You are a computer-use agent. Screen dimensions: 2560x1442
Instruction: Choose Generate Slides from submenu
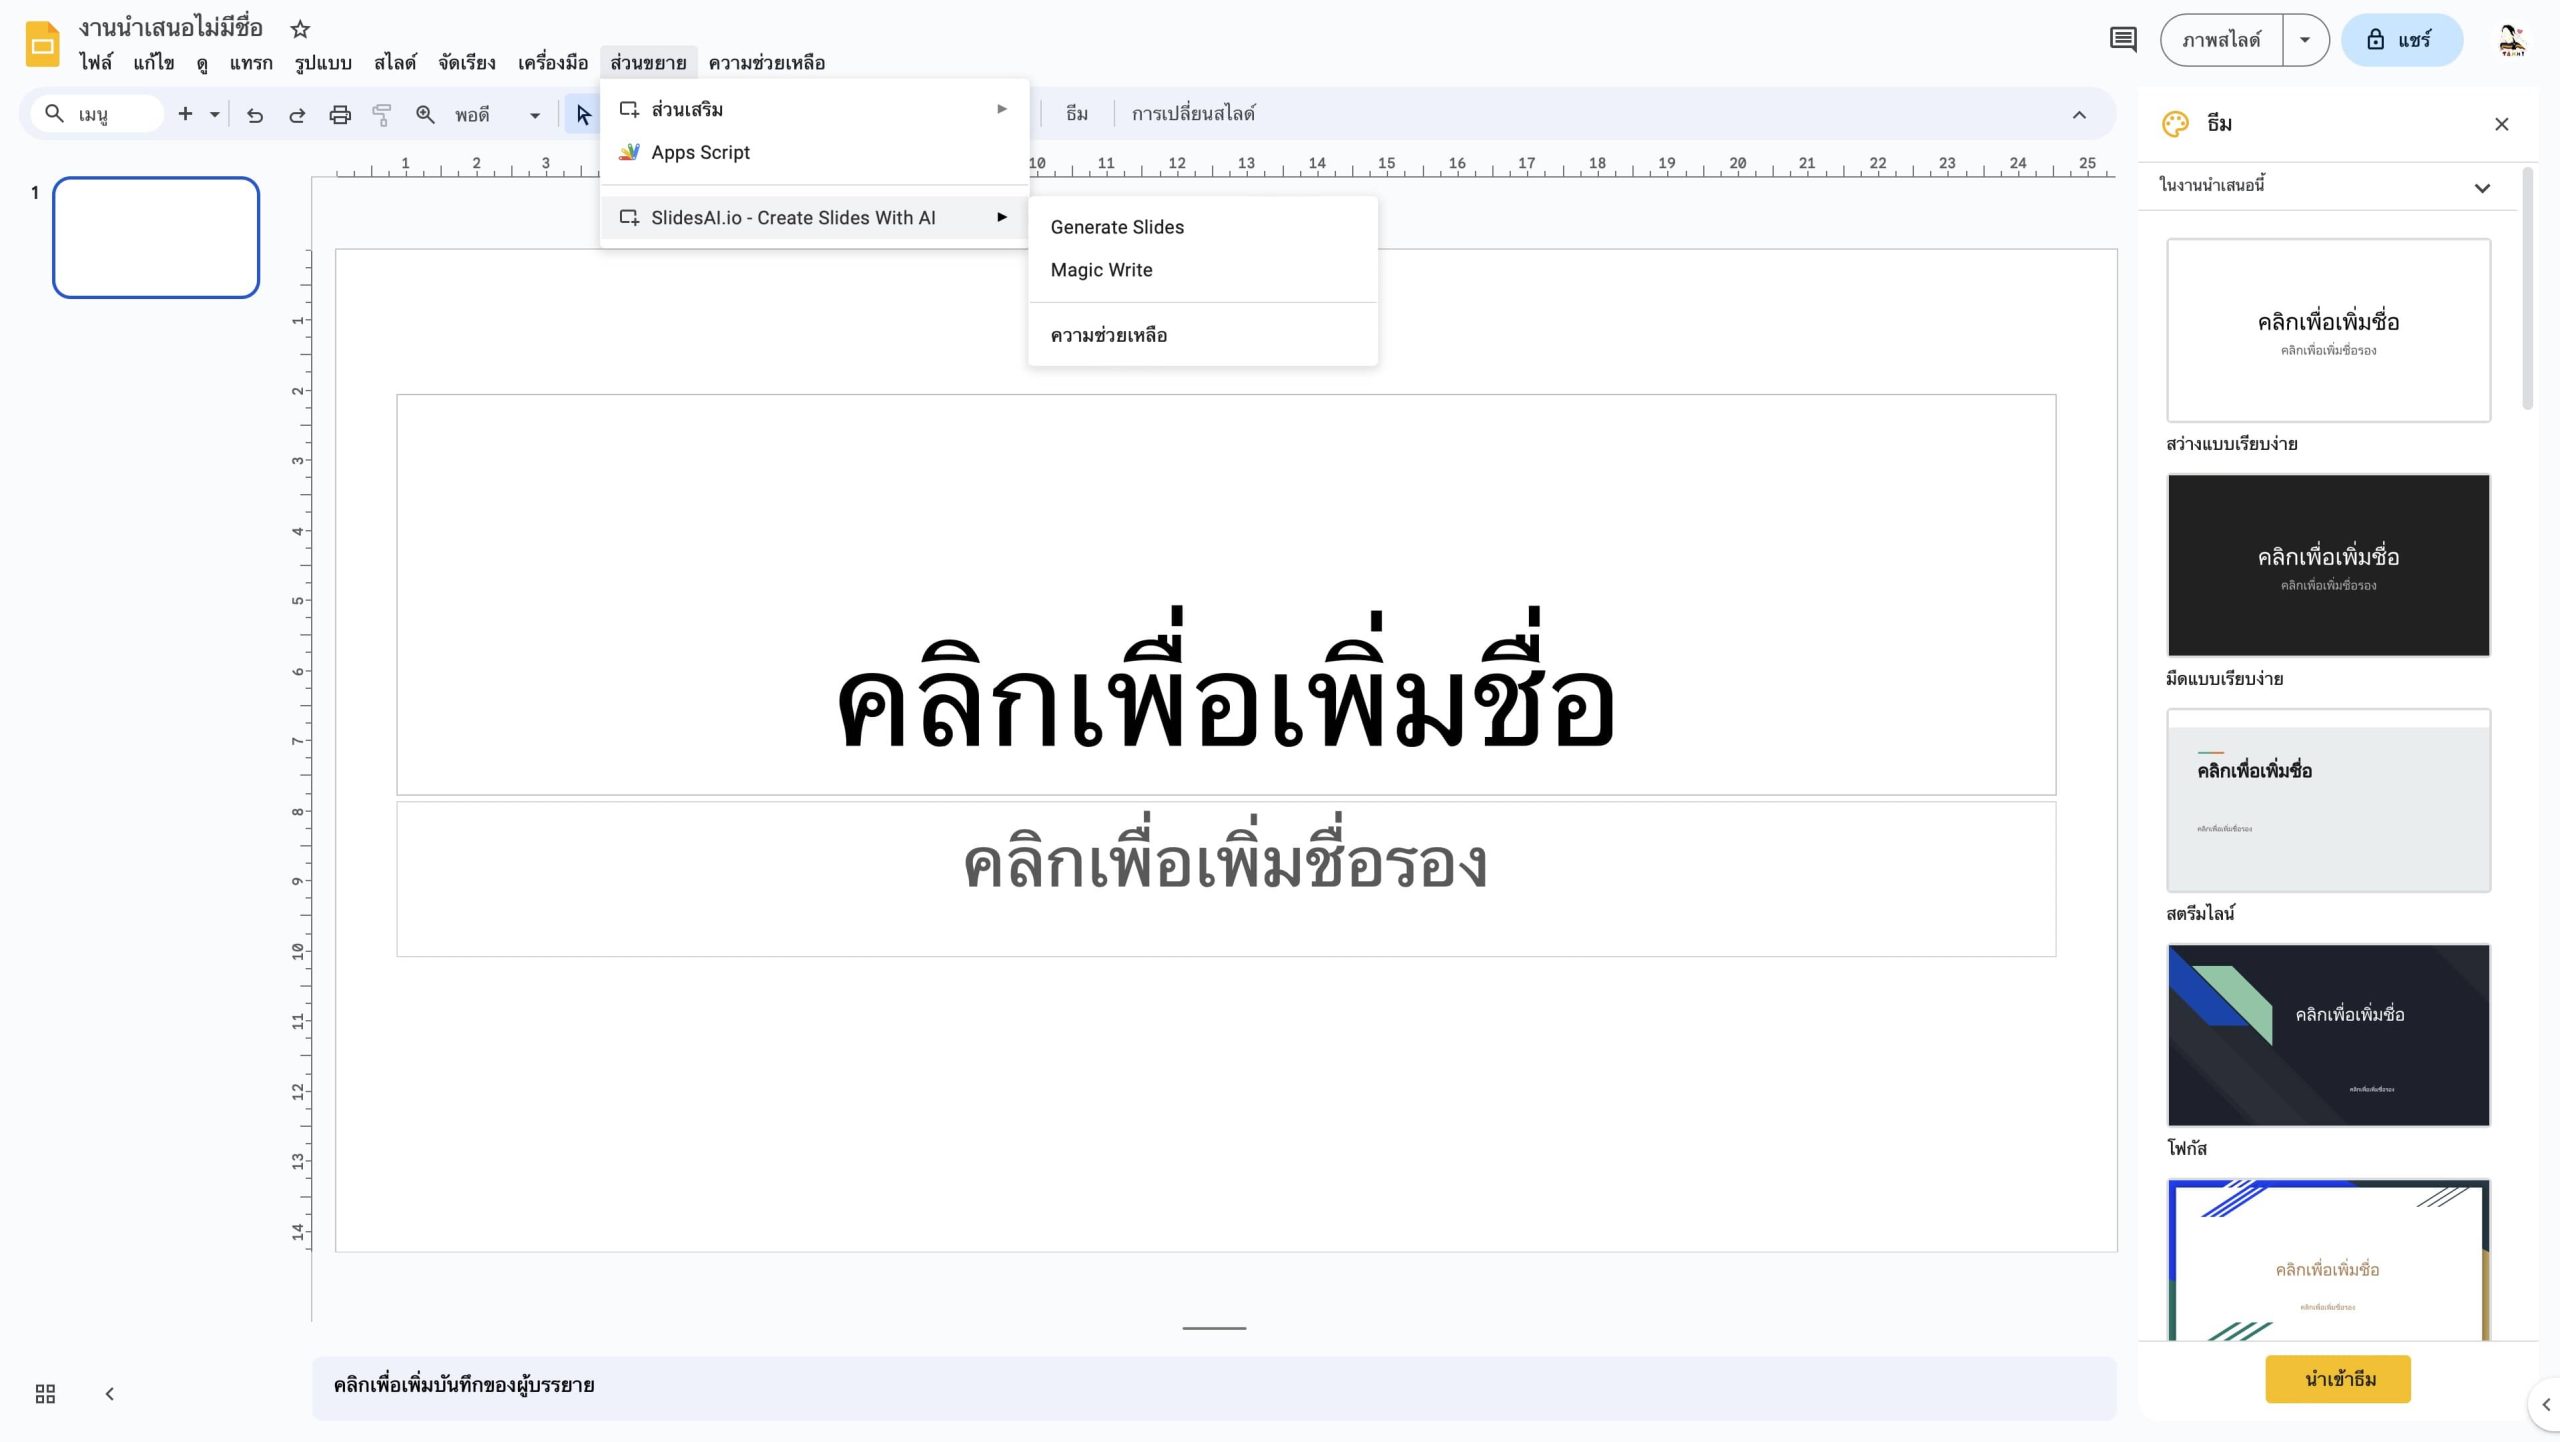tap(1117, 227)
